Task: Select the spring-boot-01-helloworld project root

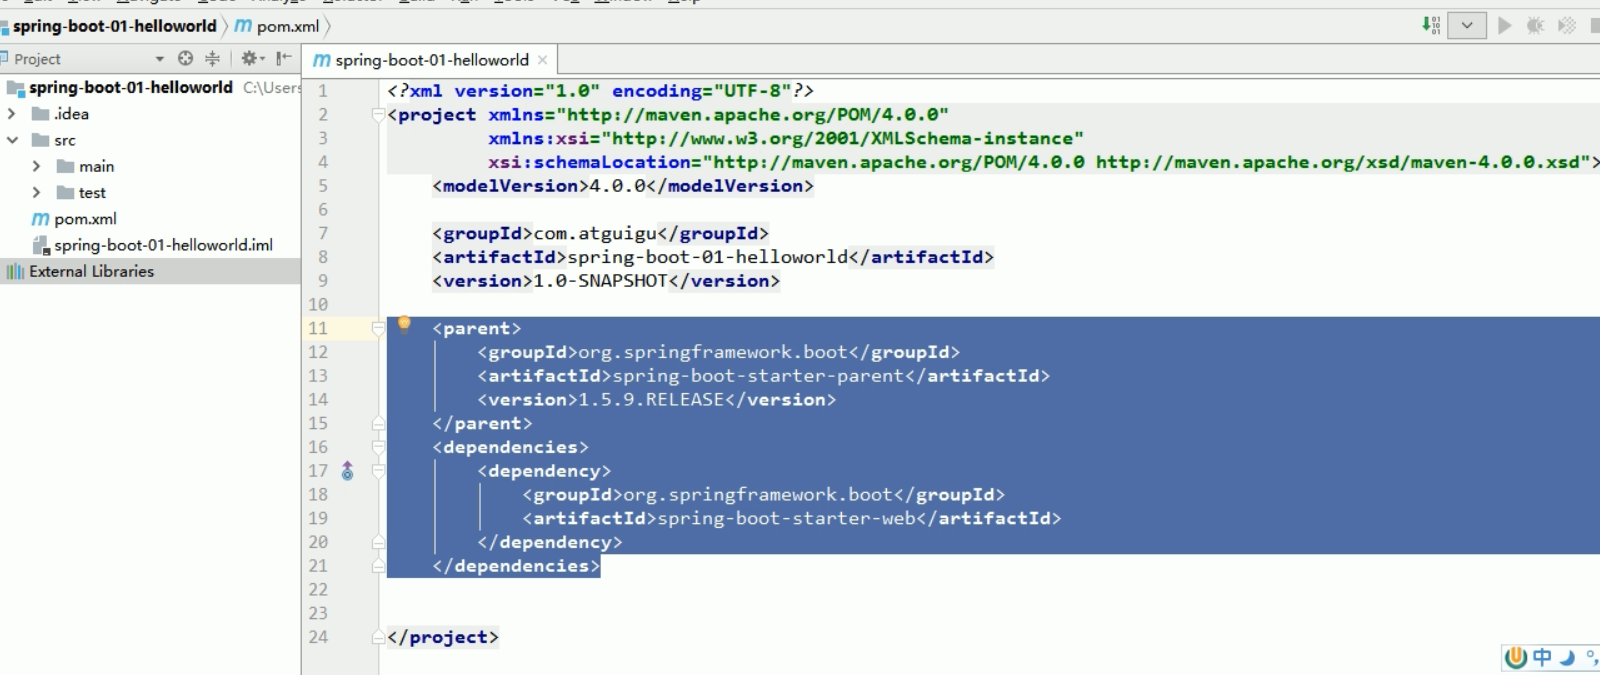Action: pyautogui.click(x=150, y=87)
